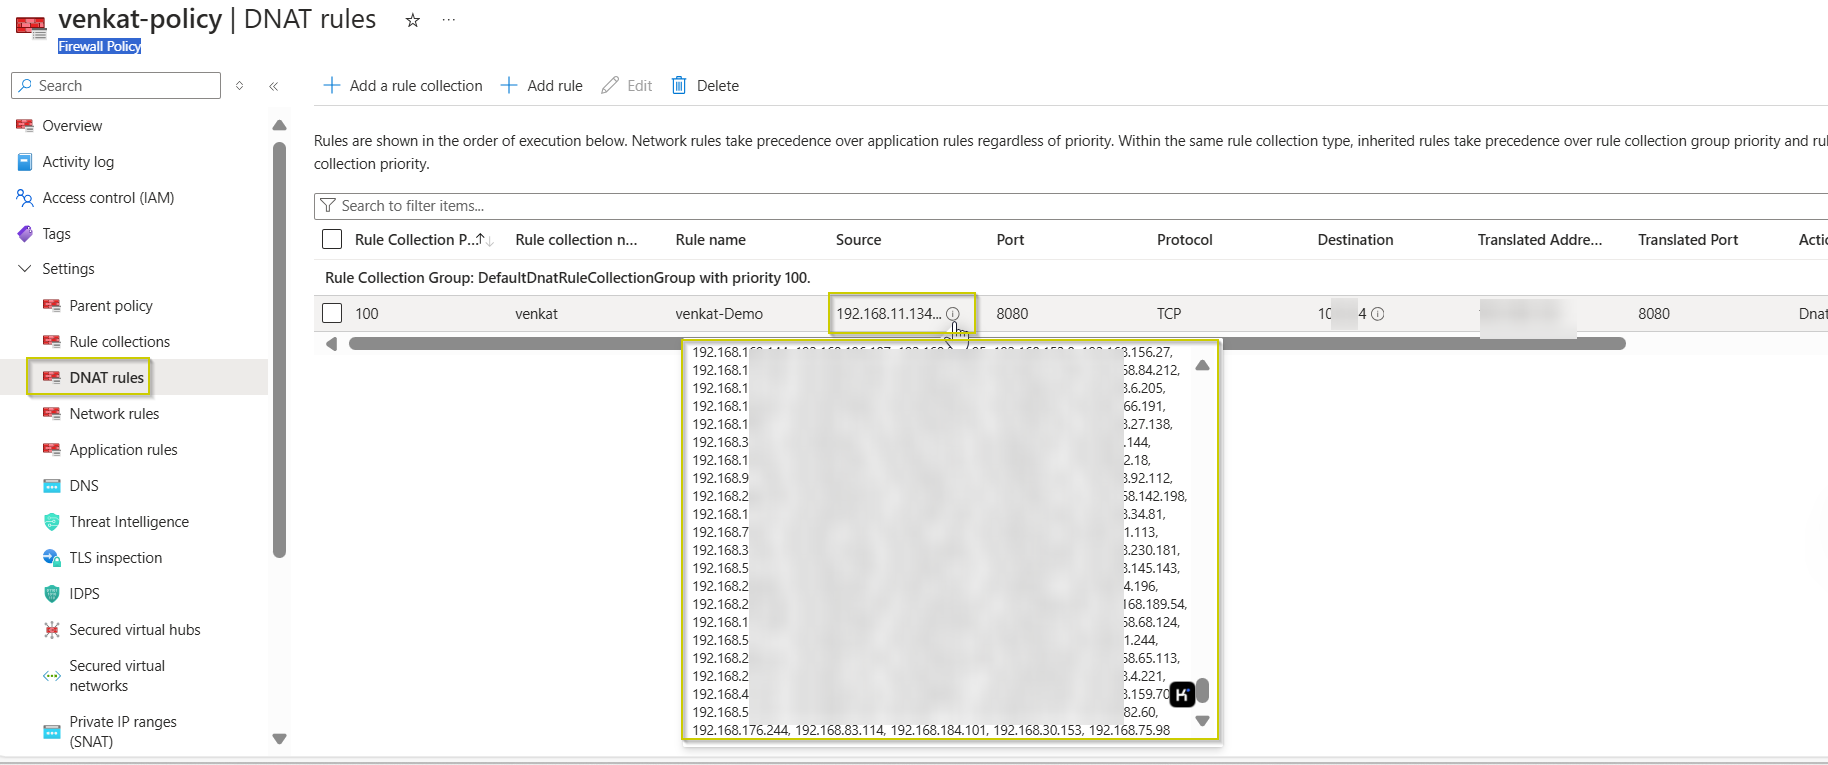Open TLS inspection settings
The height and width of the screenshot is (765, 1828).
pyautogui.click(x=115, y=558)
